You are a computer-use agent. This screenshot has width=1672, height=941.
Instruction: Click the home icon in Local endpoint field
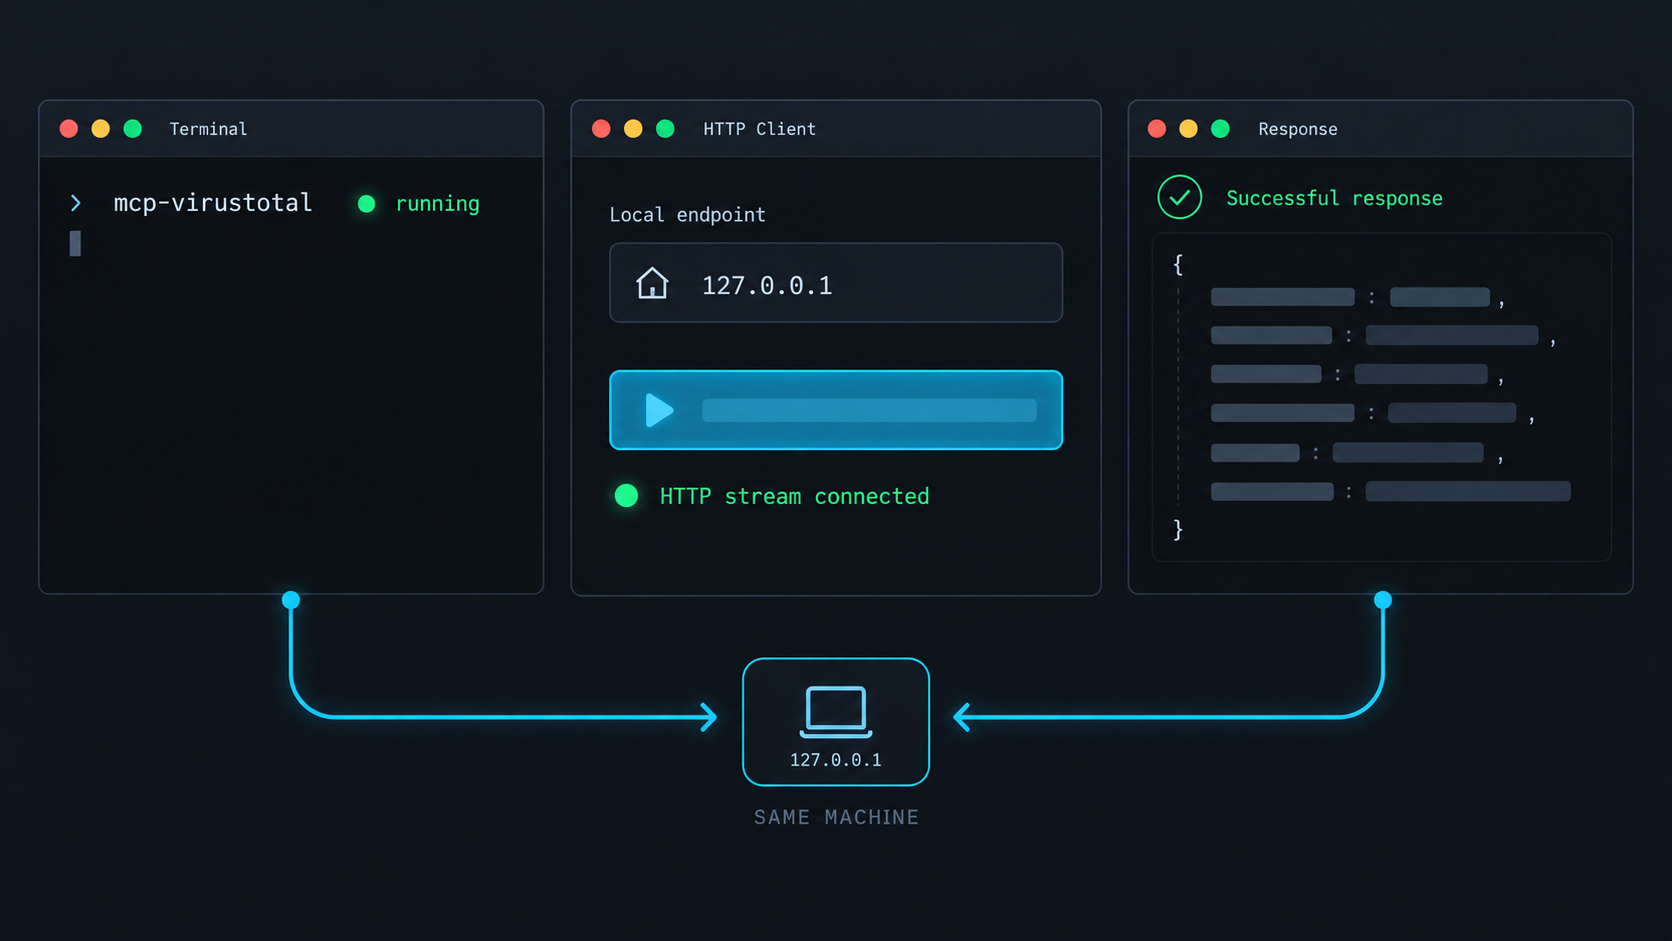click(652, 283)
